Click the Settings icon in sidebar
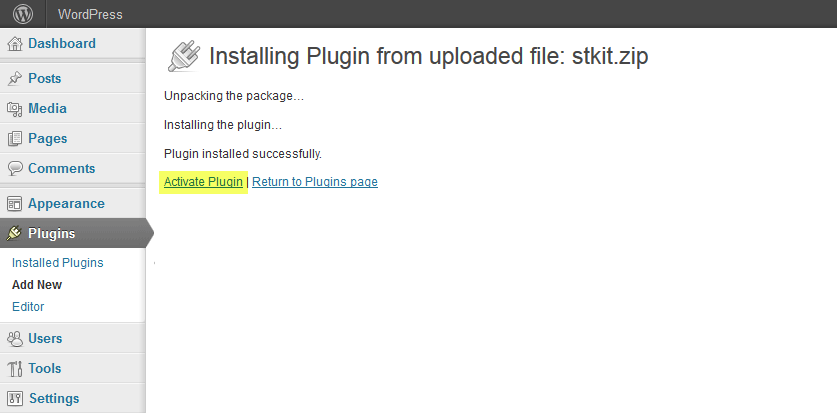The width and height of the screenshot is (837, 413). coord(15,399)
